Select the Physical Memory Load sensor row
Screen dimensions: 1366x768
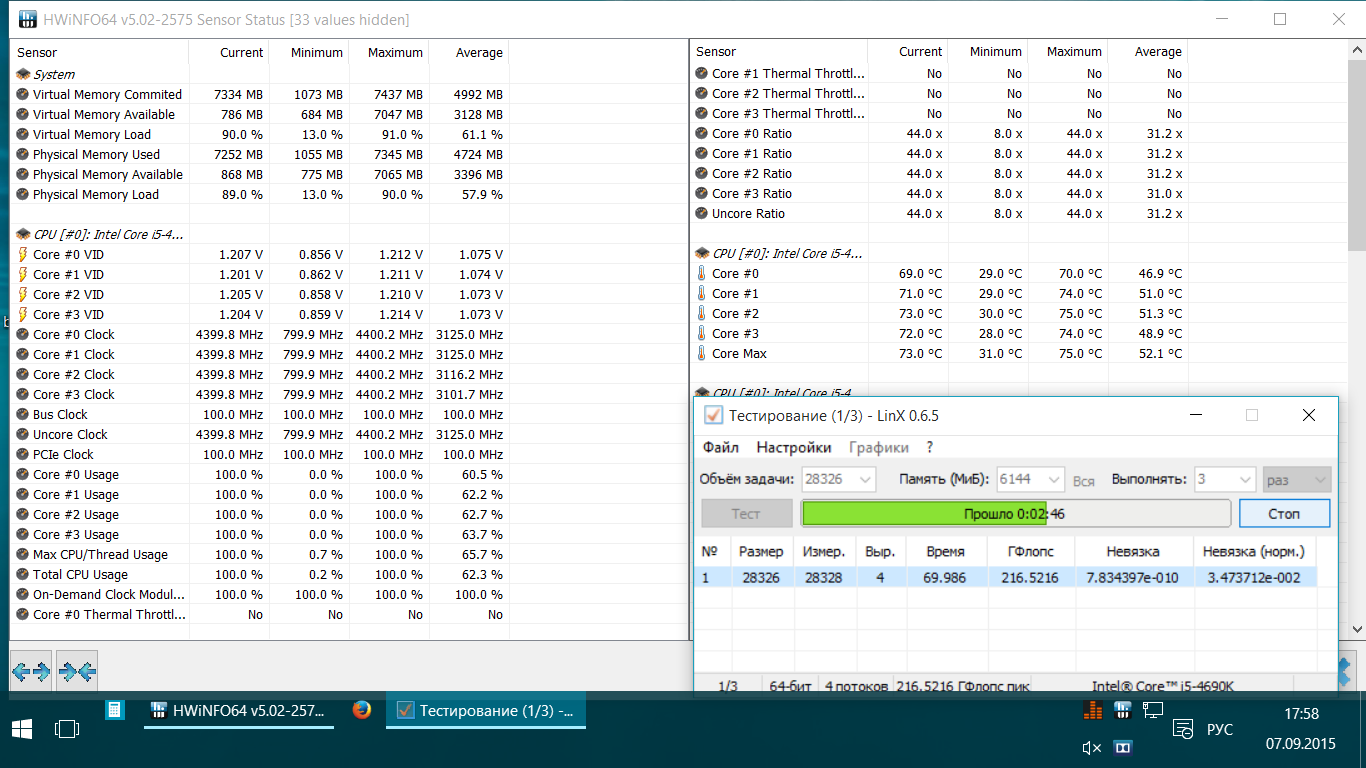coord(260,194)
